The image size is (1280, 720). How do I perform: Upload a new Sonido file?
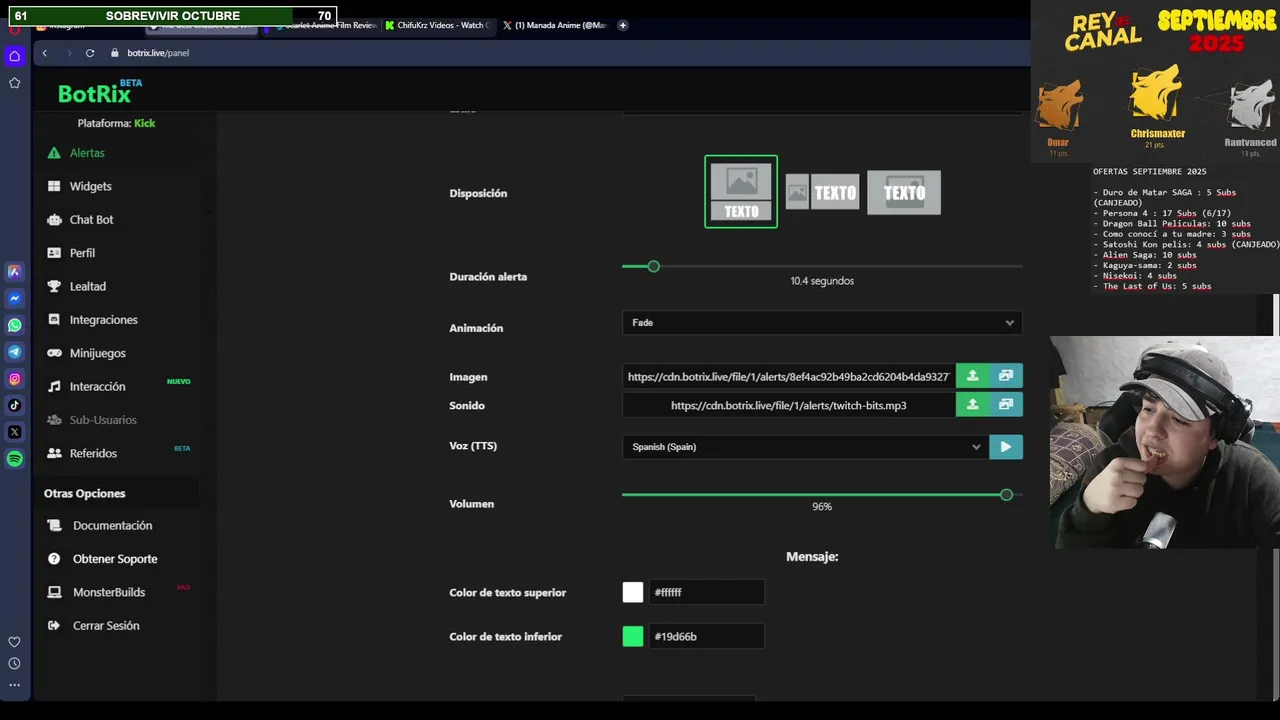coord(972,405)
